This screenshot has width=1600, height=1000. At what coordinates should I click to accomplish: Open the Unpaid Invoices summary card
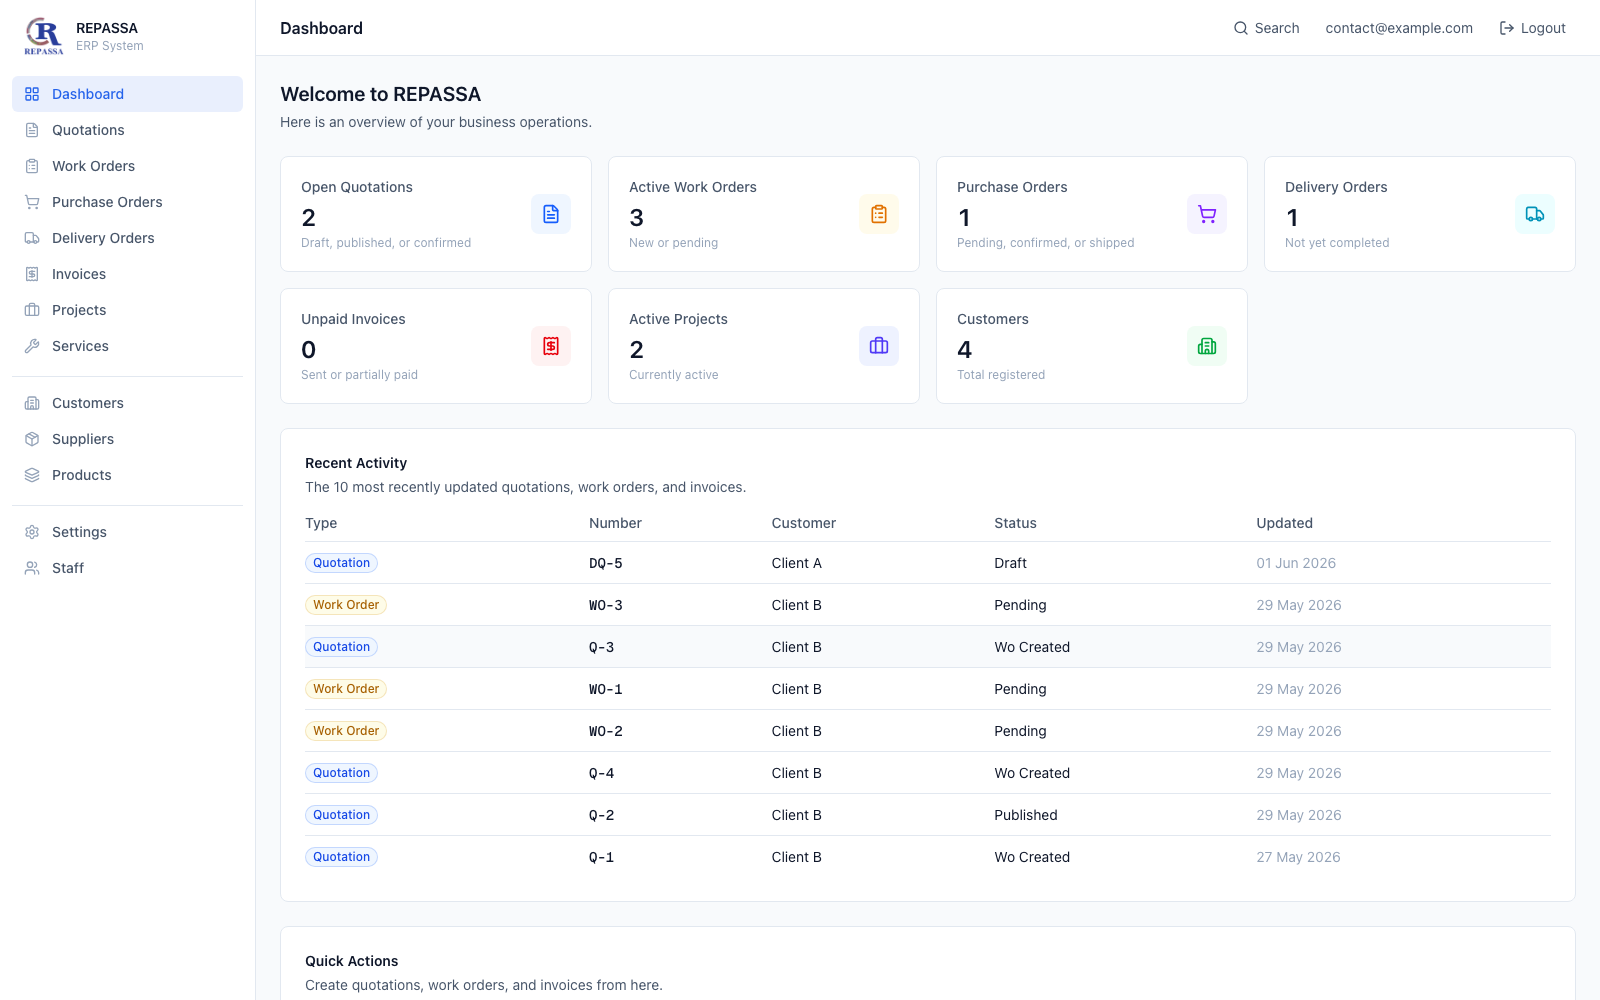436,346
